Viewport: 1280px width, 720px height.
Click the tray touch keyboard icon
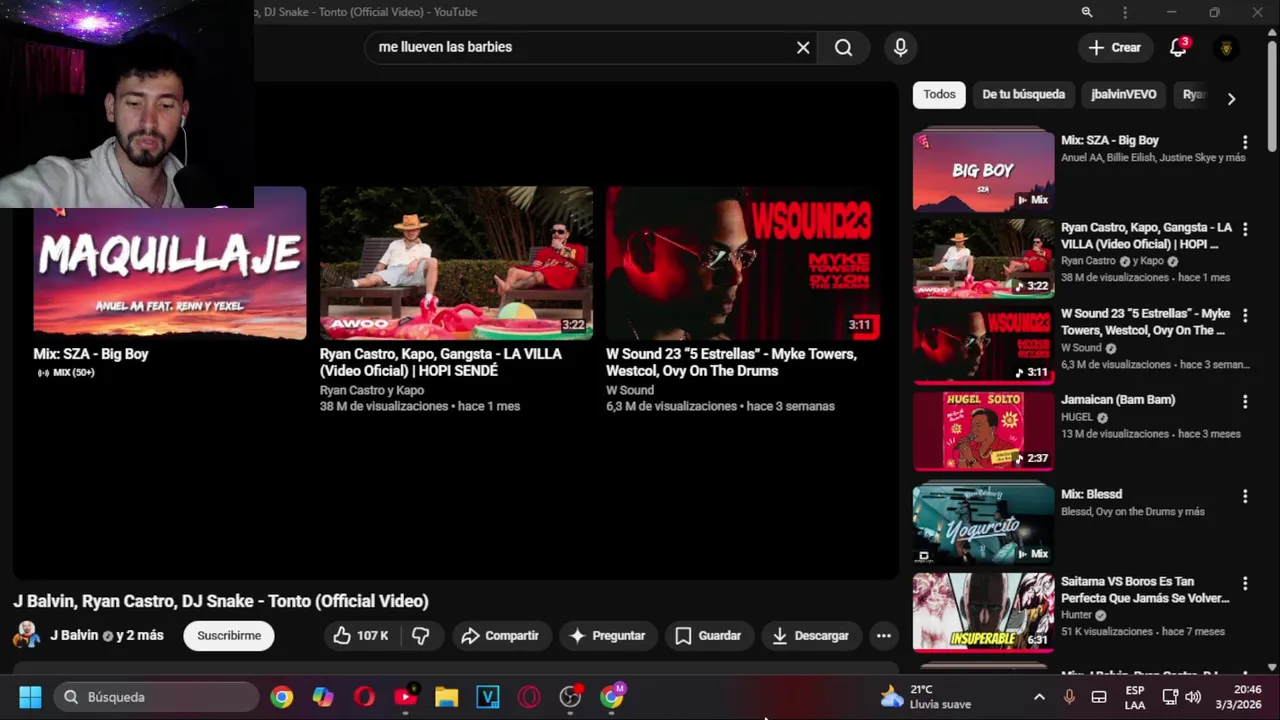pyautogui.click(x=1098, y=697)
